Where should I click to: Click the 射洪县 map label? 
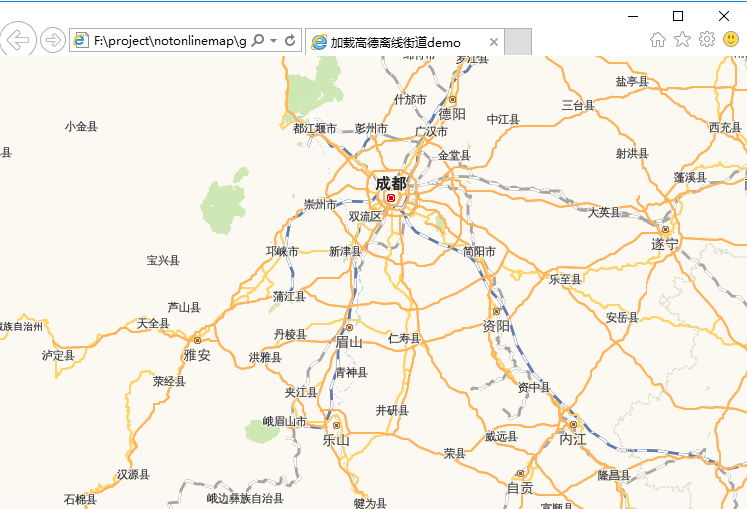[632, 153]
